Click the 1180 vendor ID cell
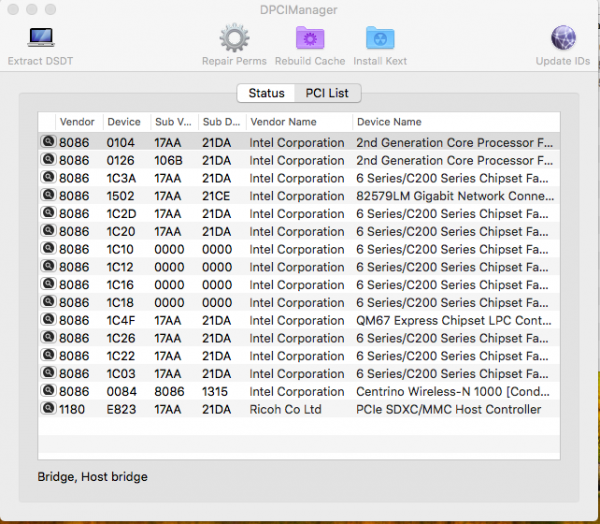The width and height of the screenshot is (600, 524). click(72, 410)
